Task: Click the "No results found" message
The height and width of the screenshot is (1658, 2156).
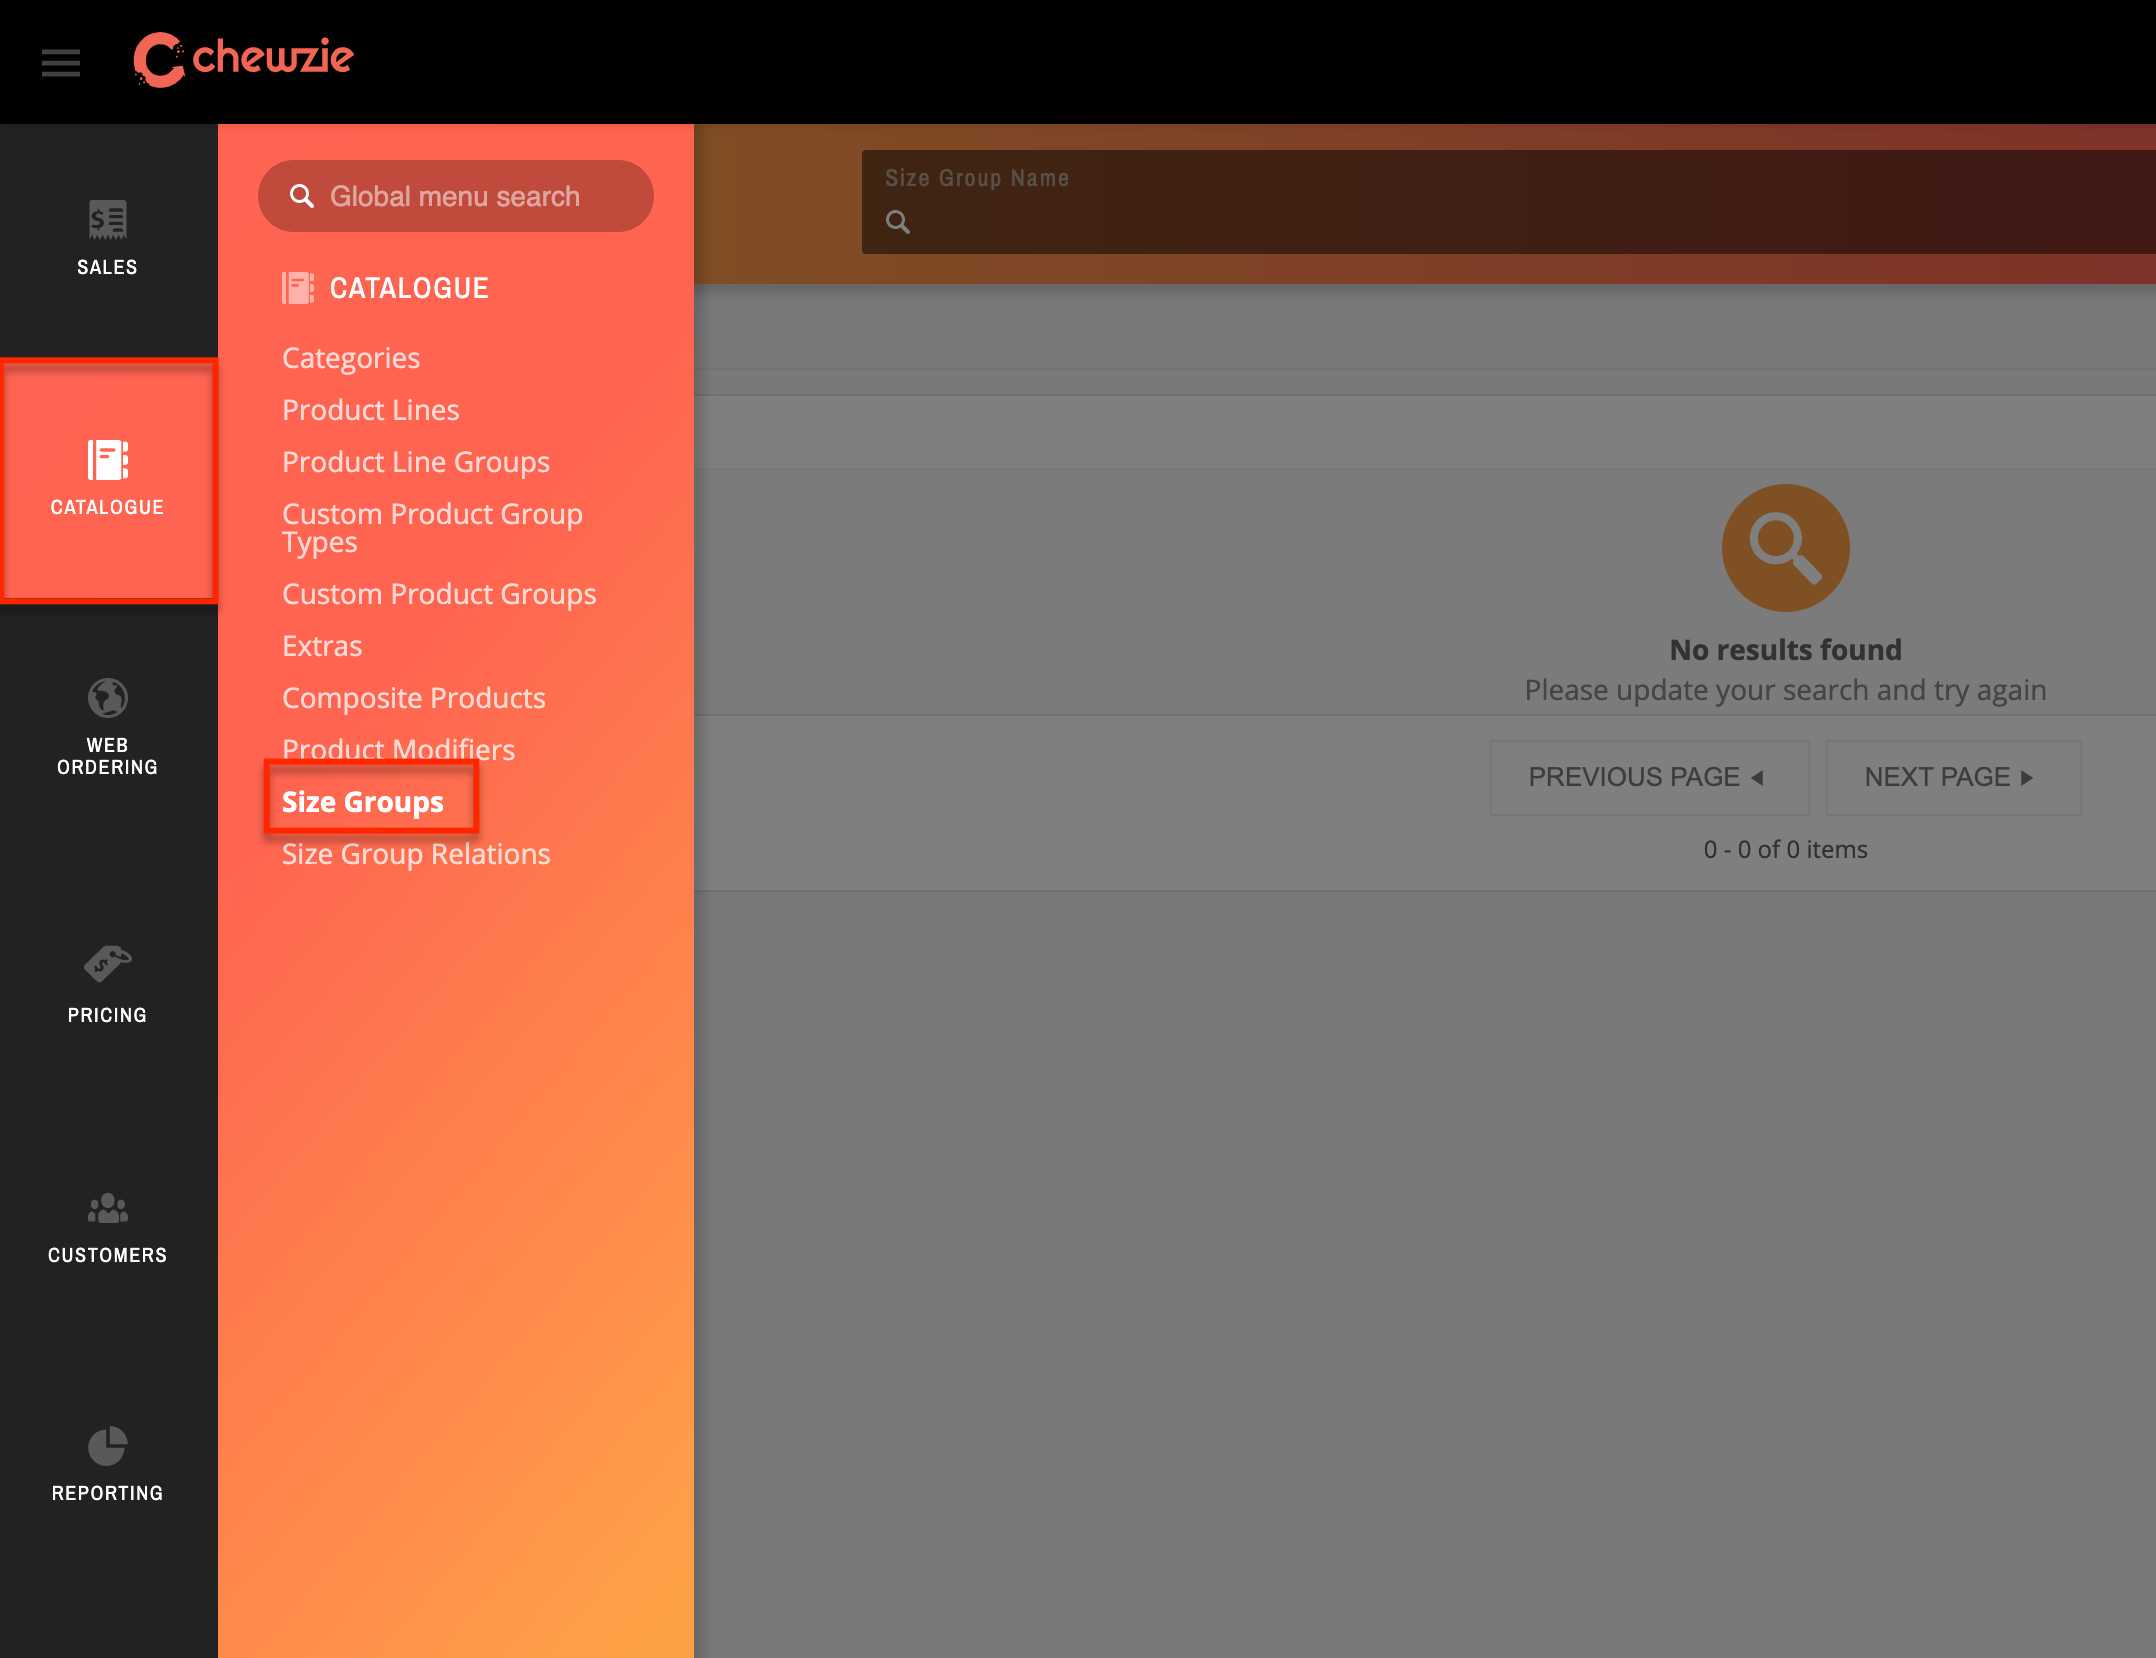Action: tap(1785, 650)
